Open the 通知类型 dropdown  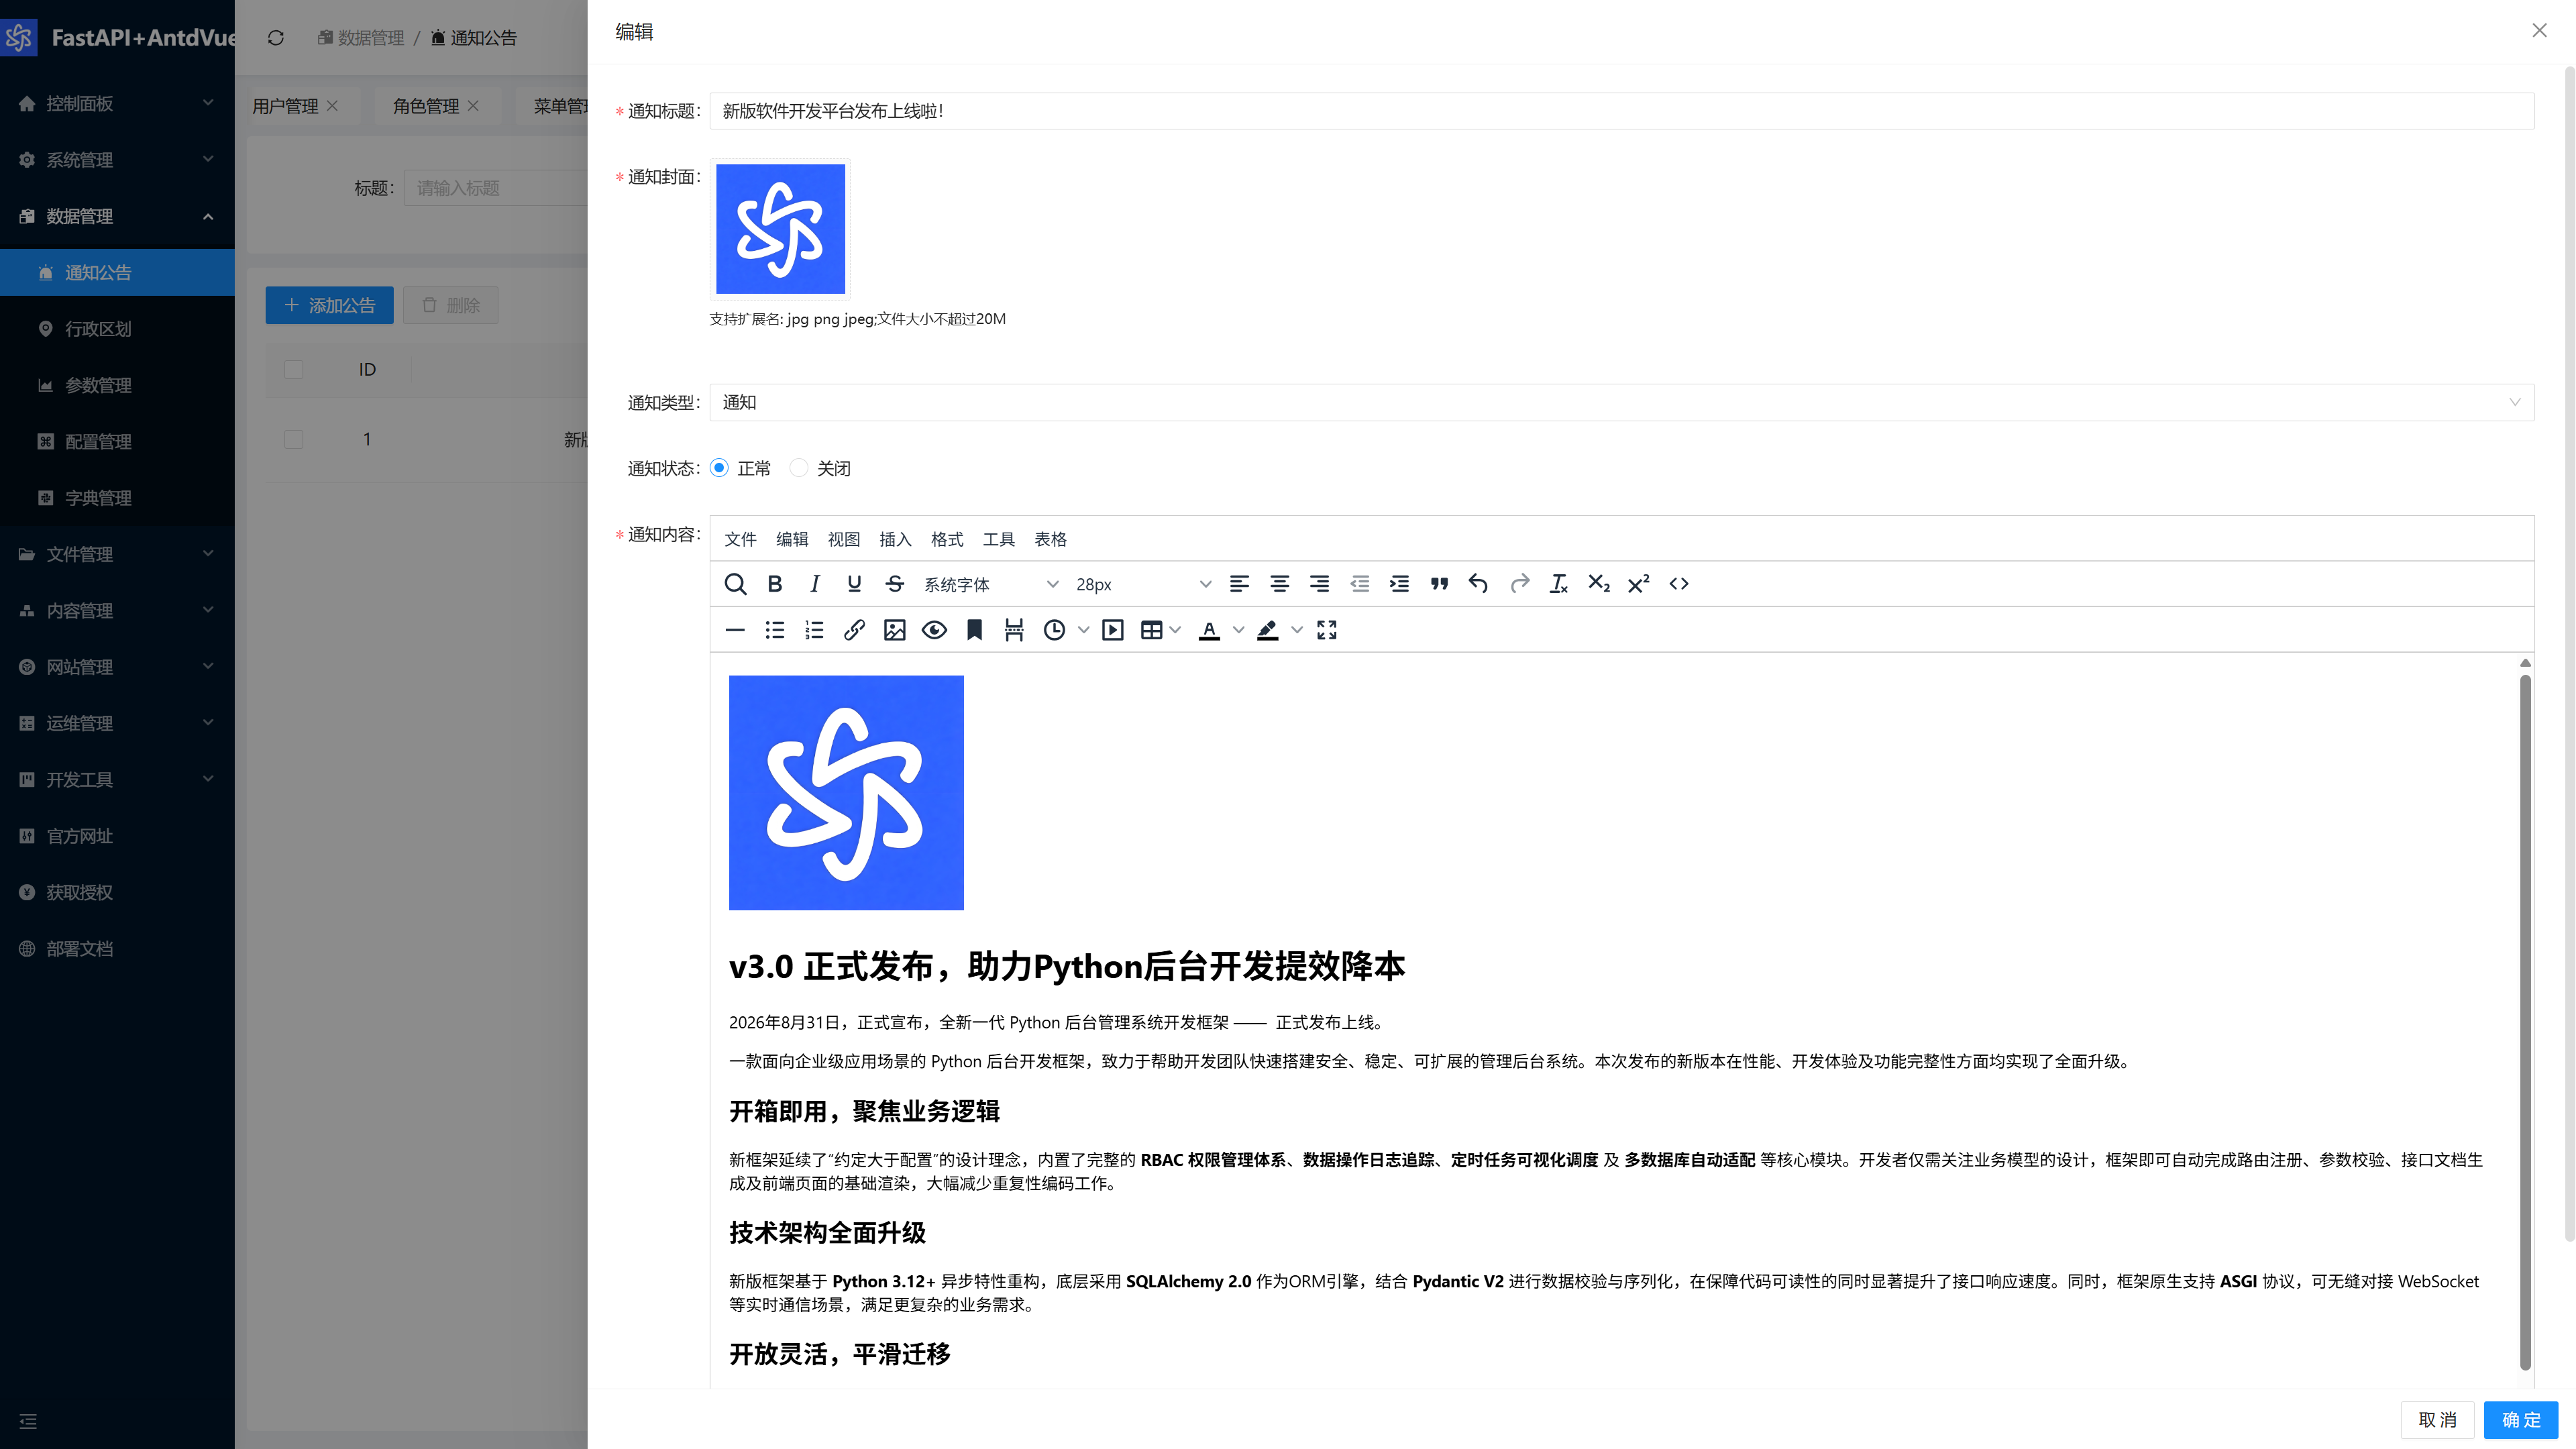(x=1621, y=402)
